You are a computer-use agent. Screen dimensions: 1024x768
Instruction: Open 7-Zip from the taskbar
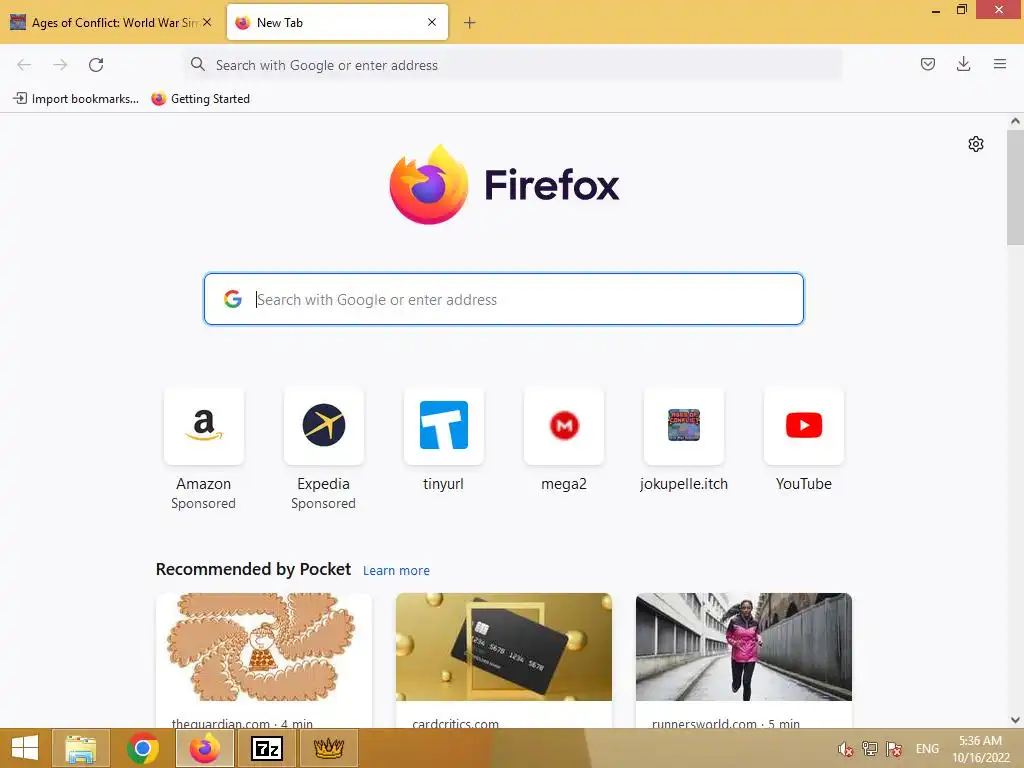266,748
